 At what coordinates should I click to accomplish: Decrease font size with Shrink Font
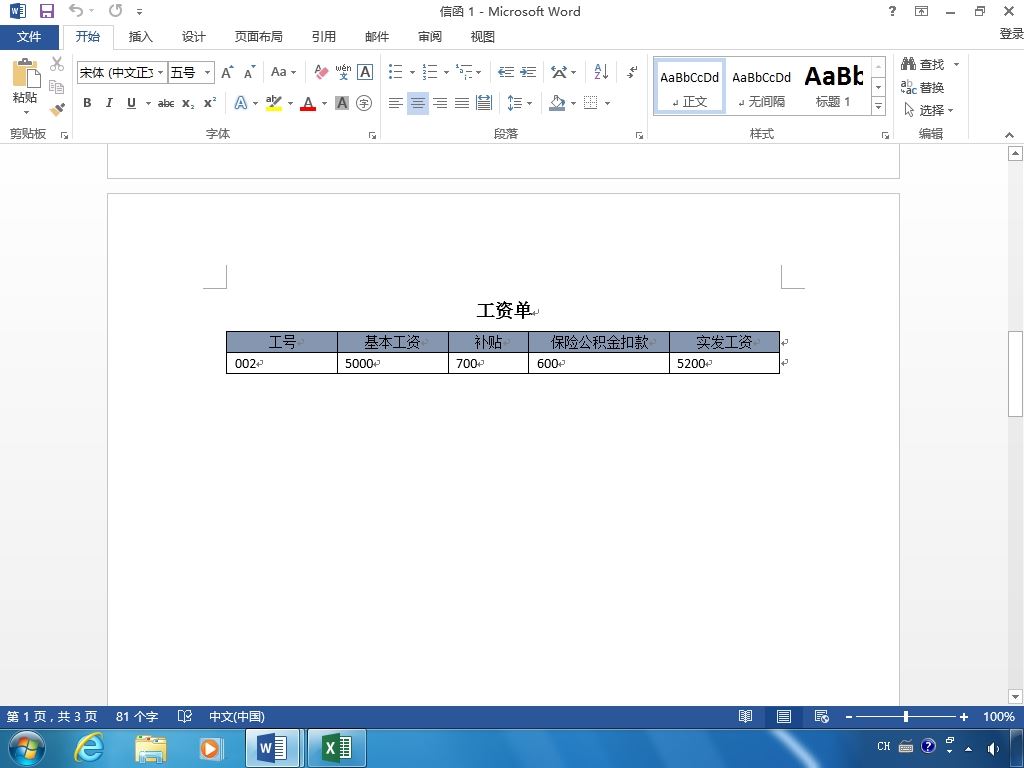[x=249, y=72]
